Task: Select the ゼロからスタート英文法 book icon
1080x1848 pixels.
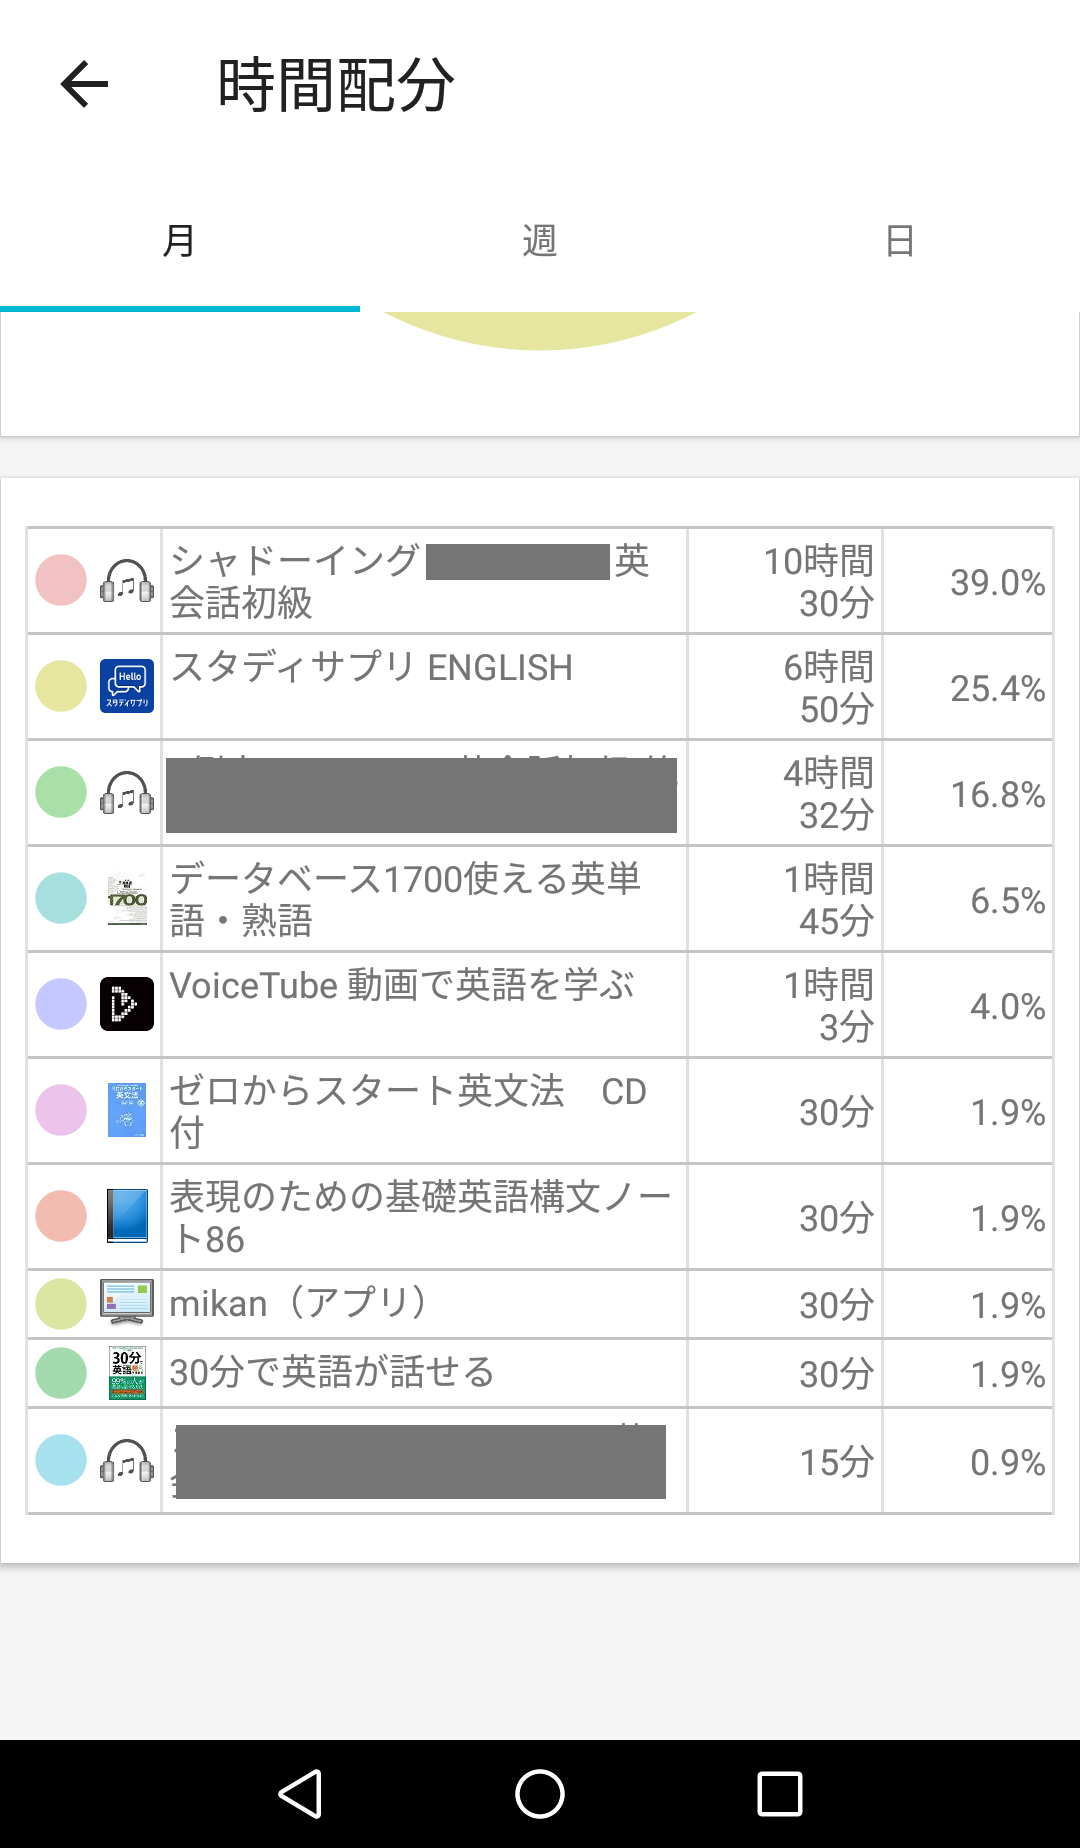Action: coord(127,1110)
